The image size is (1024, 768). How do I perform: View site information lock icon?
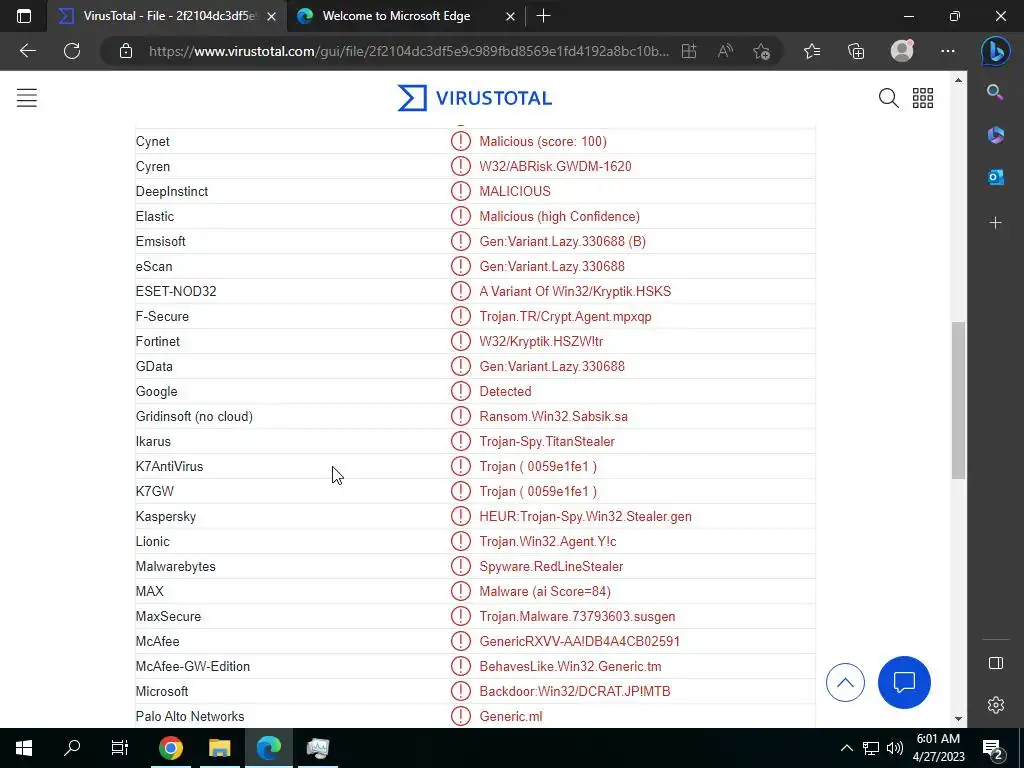[x=126, y=51]
